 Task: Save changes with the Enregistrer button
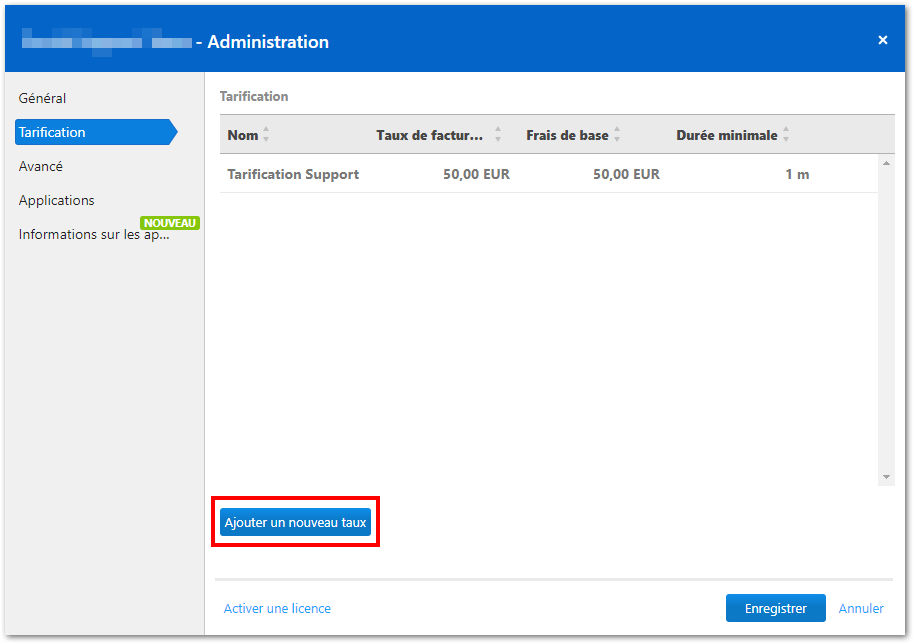click(775, 608)
